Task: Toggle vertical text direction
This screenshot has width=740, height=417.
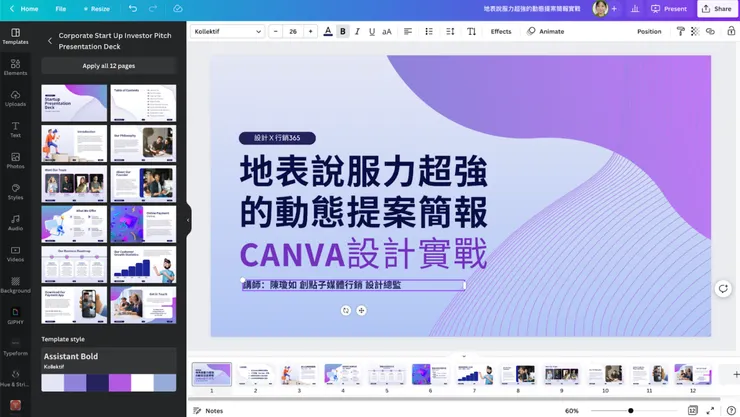Action: pos(471,32)
